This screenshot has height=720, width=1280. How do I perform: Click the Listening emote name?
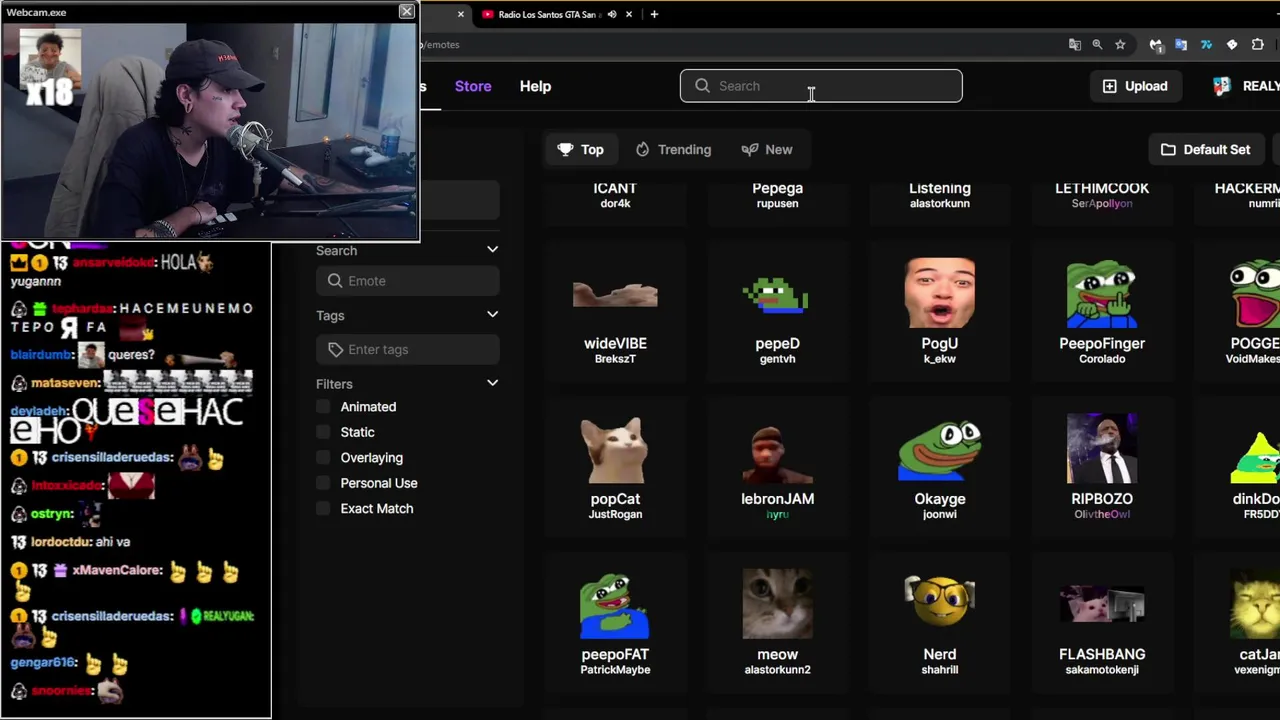[939, 188]
